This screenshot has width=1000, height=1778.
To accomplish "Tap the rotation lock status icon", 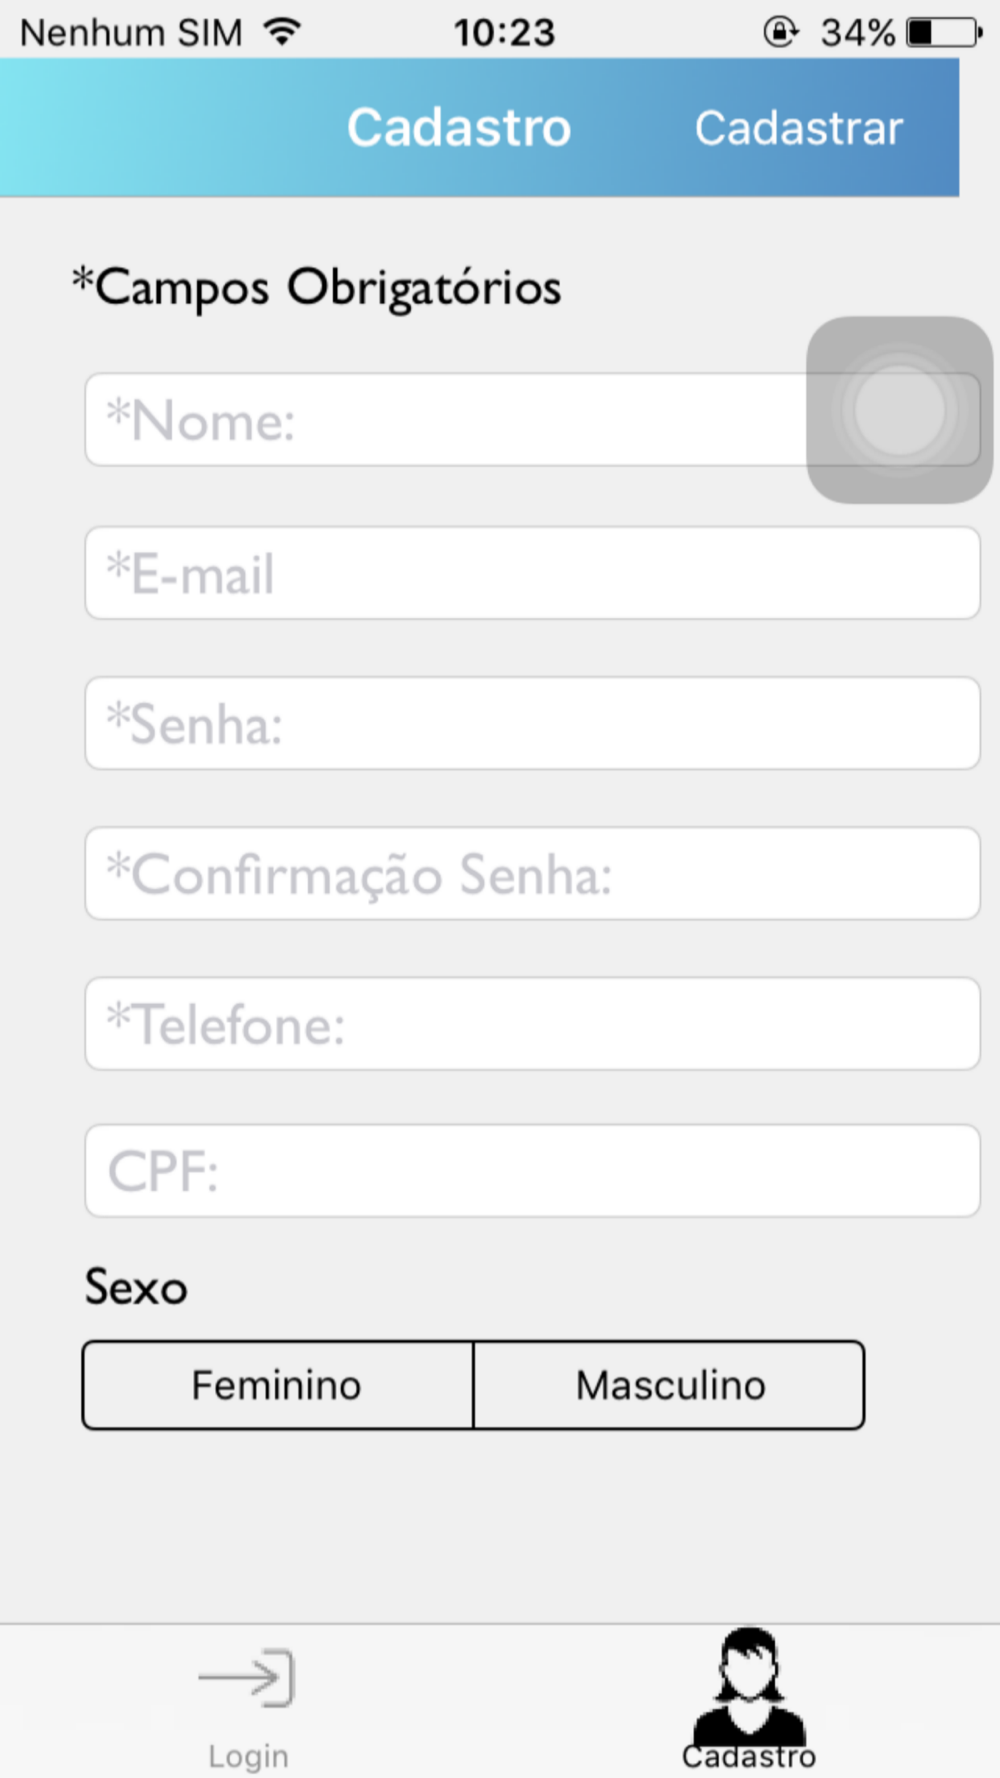I will click(x=780, y=32).
